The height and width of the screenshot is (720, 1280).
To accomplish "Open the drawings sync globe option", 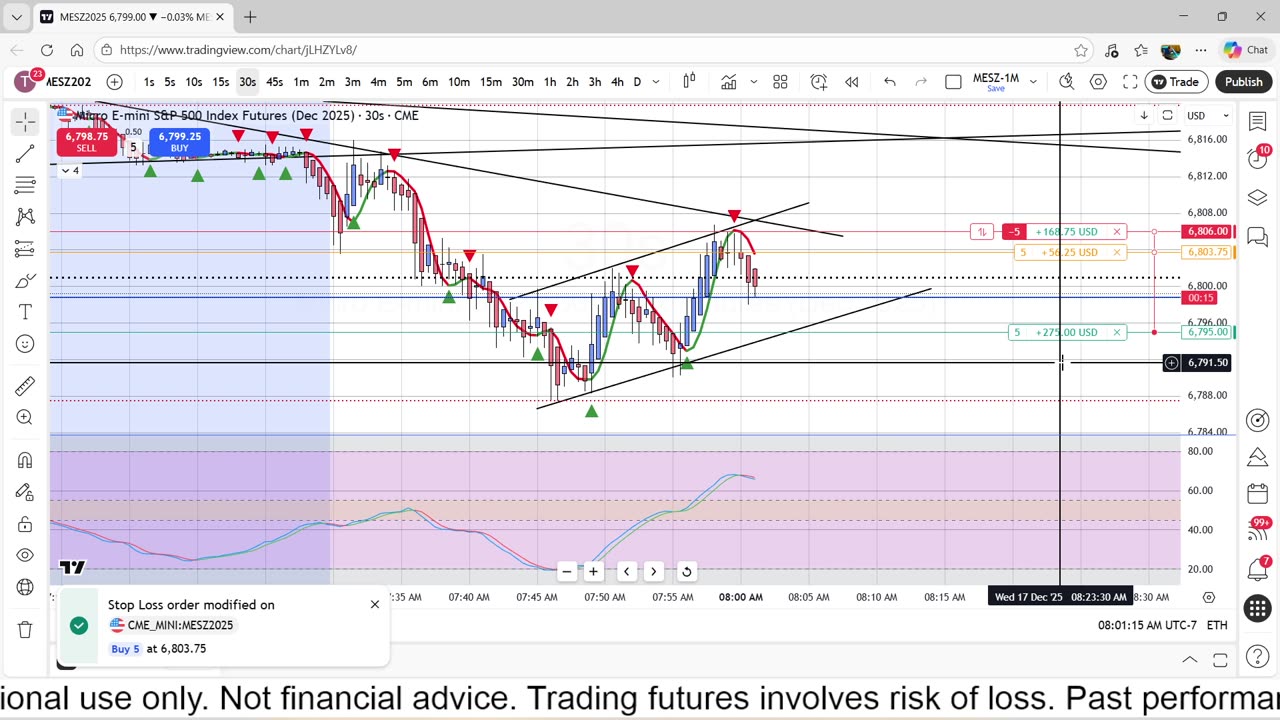I will [25, 588].
